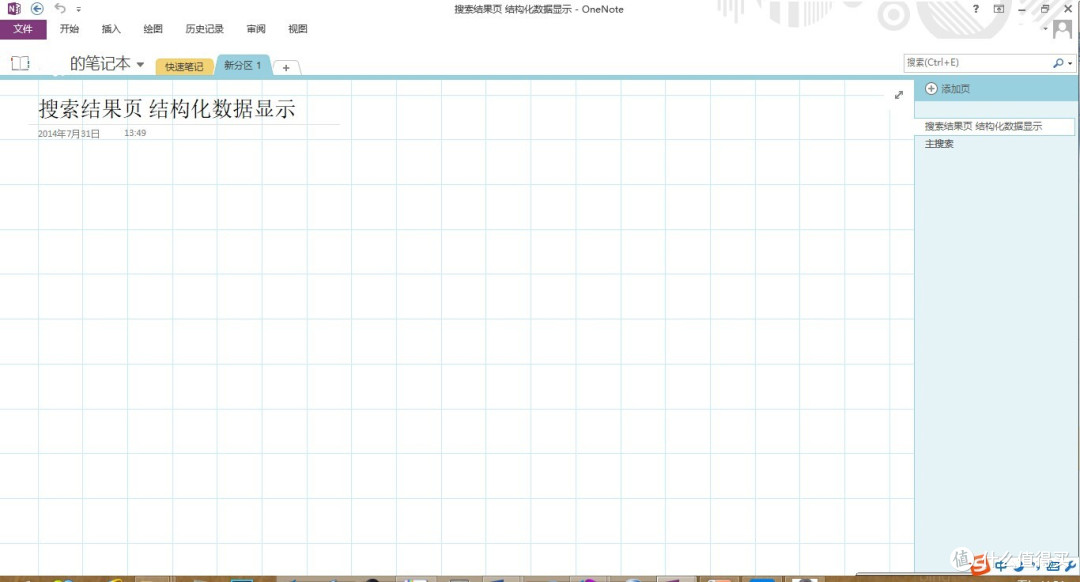Screen dimensions: 1080x582
Task: Create a new section with the plus tab
Action: click(286, 67)
